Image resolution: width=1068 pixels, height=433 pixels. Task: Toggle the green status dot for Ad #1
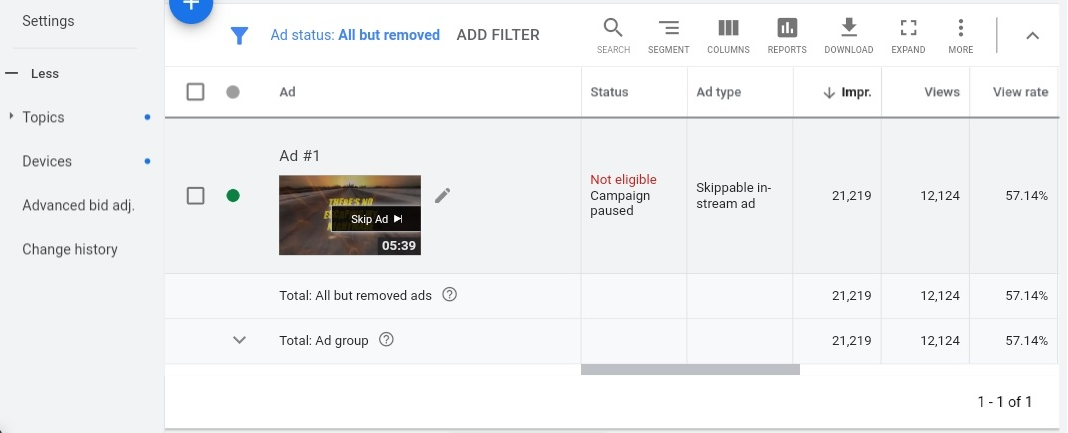point(233,196)
